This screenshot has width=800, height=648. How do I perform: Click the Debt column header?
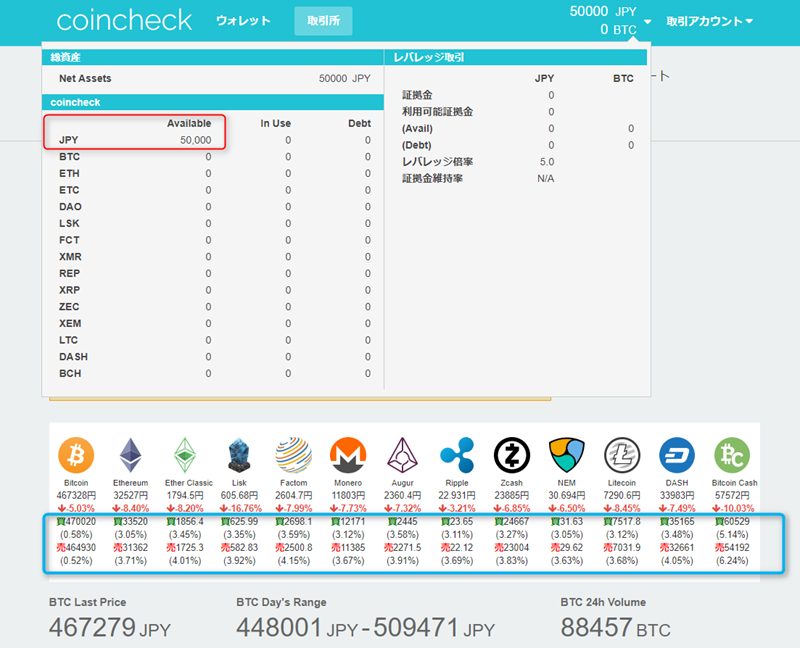[x=359, y=123]
